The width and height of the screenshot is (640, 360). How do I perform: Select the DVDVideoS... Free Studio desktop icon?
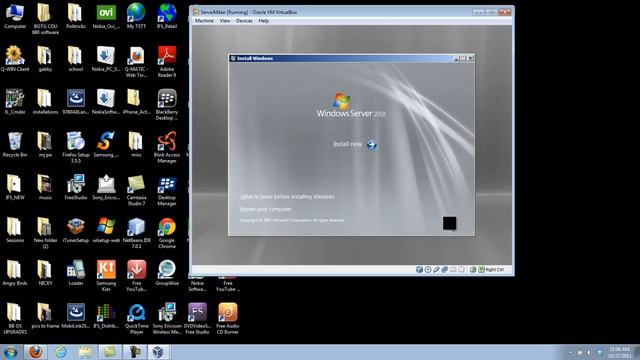[197, 319]
